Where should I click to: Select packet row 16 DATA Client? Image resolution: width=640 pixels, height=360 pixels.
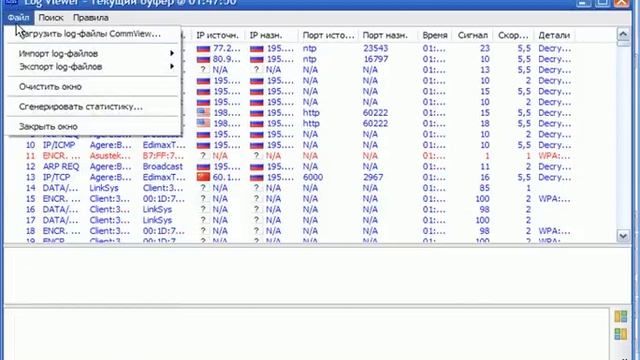310,209
